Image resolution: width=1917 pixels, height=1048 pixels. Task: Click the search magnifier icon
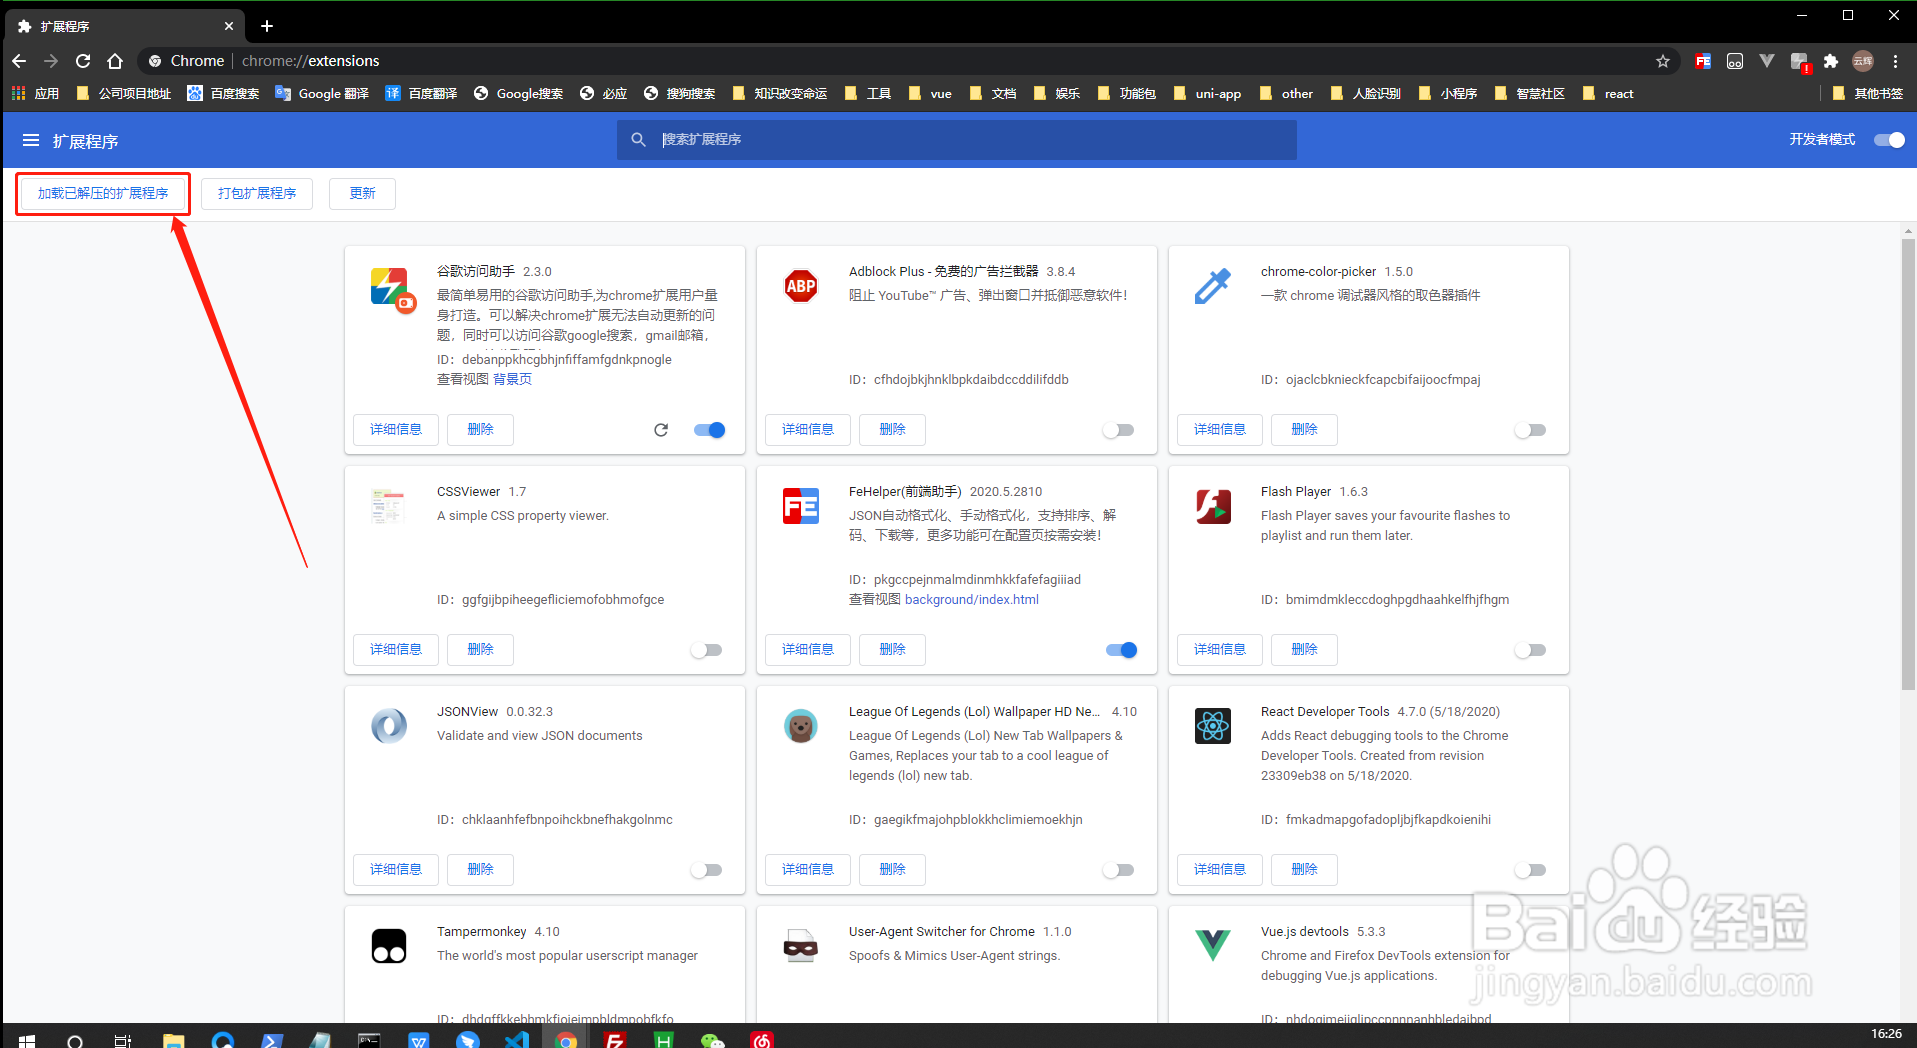pyautogui.click(x=638, y=140)
